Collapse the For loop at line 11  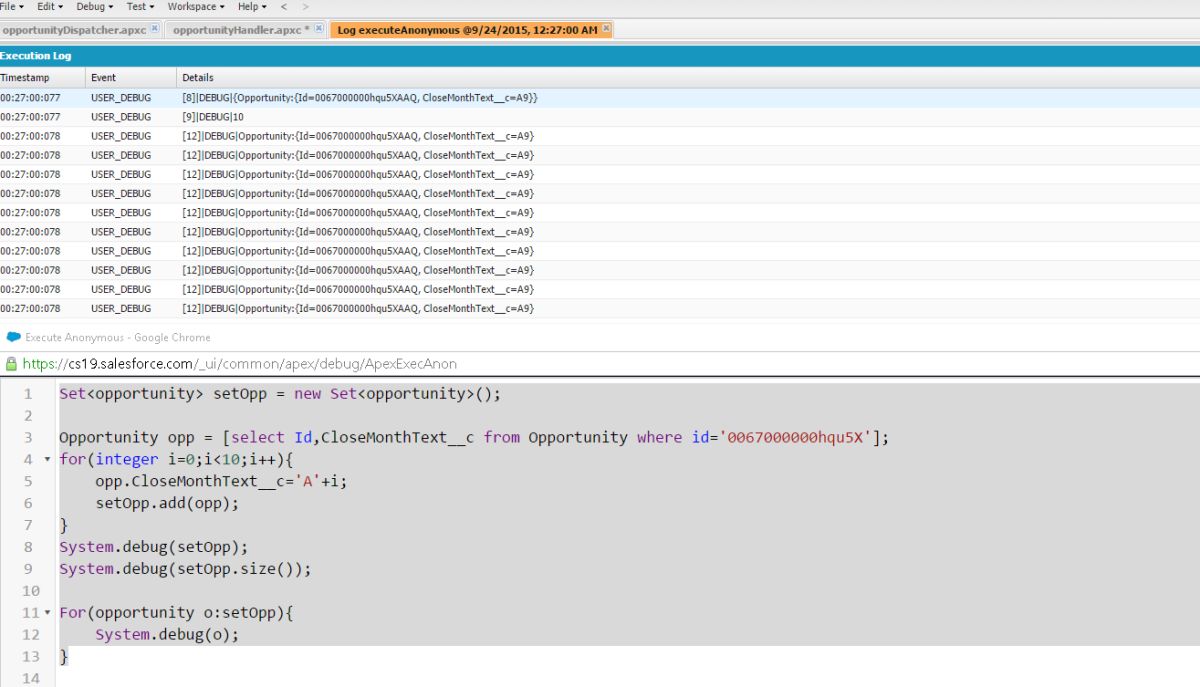47,612
